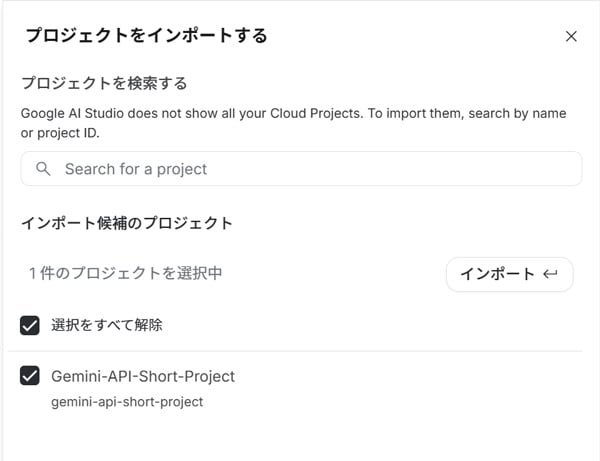Click the 選択をすべて解除 label

pyautogui.click(x=107, y=325)
